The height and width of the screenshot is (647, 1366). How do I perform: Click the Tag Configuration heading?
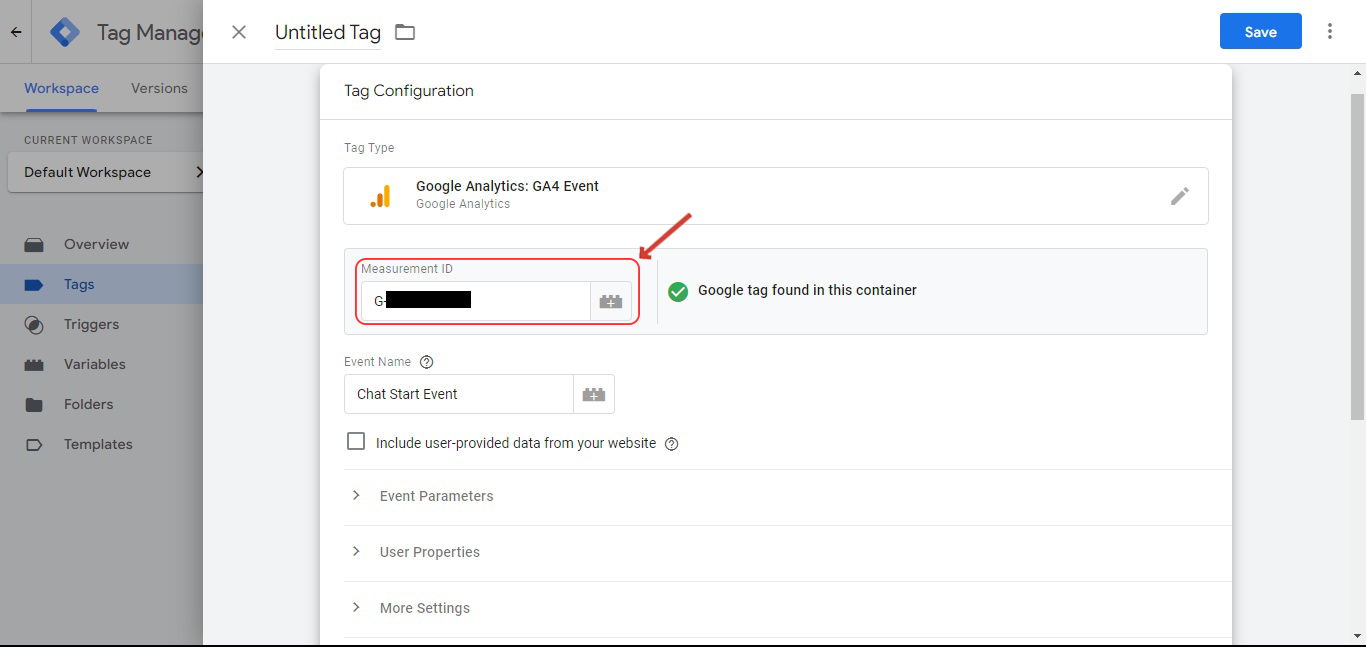coord(409,90)
